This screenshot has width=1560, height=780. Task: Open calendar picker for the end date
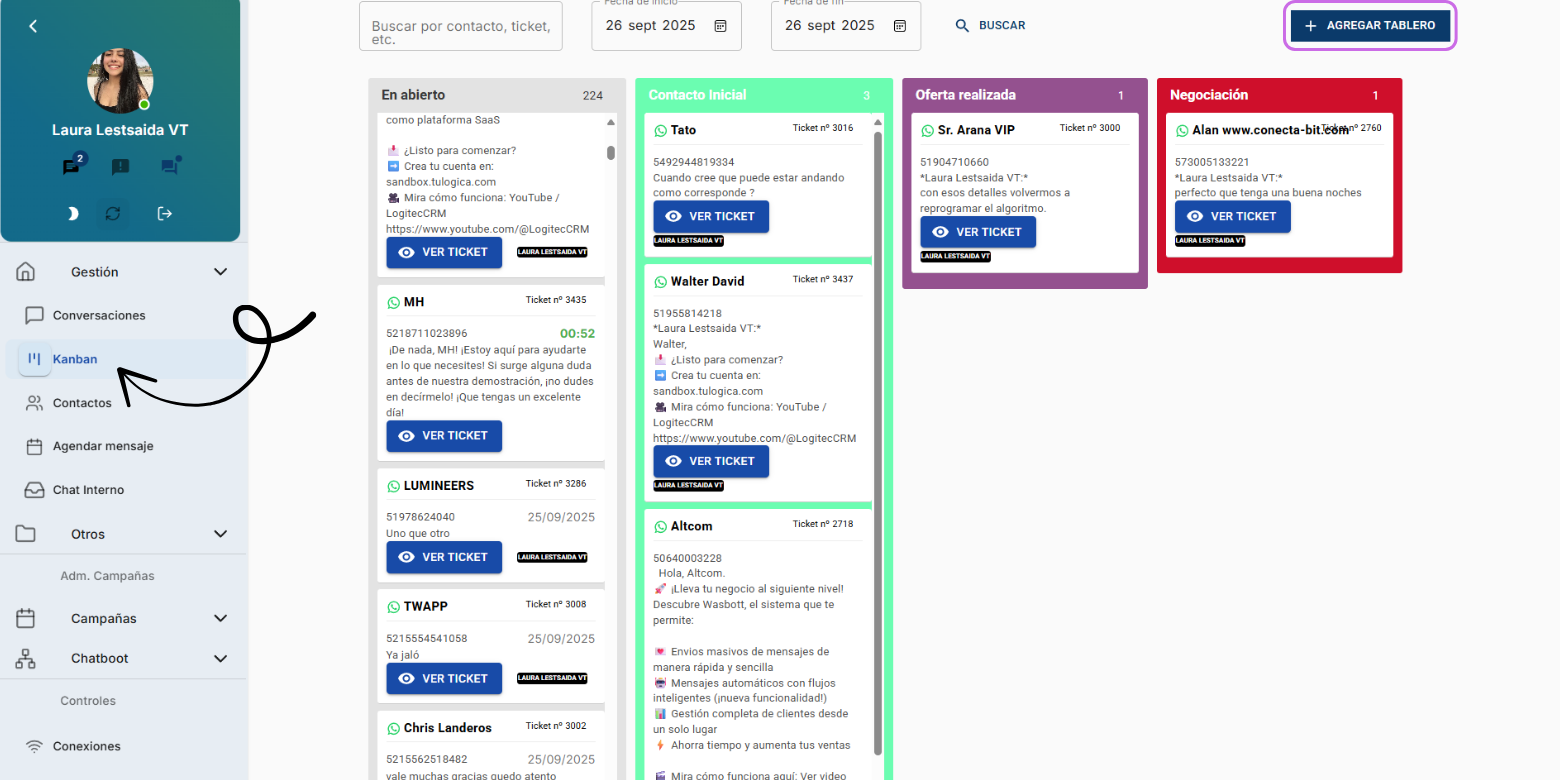[900, 26]
